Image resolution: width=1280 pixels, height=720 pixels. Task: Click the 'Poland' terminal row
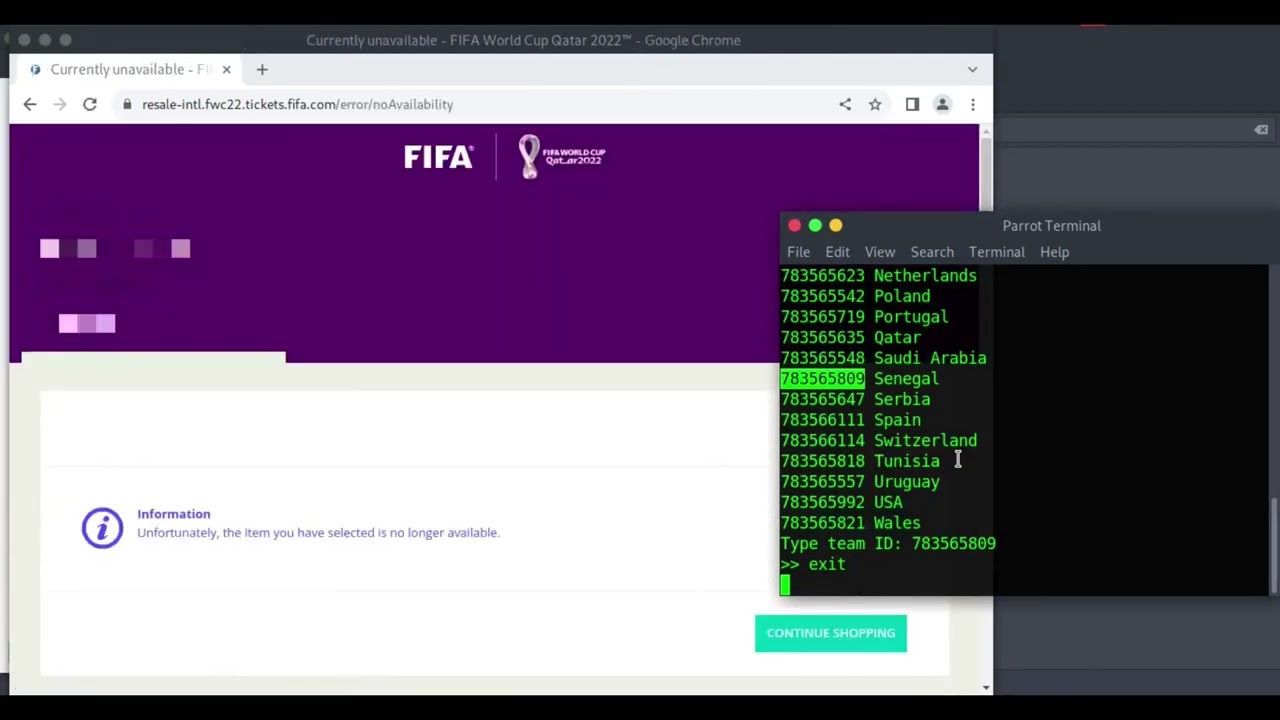pos(855,296)
